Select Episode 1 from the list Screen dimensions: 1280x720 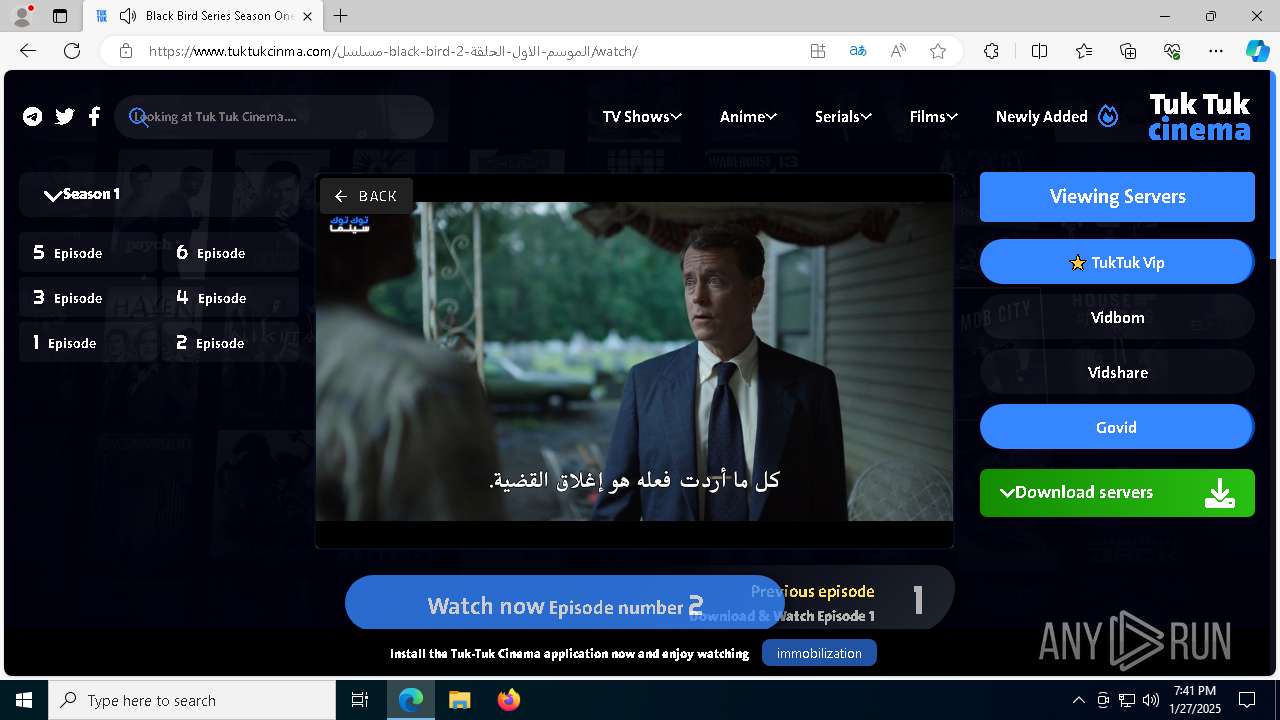tap(88, 343)
